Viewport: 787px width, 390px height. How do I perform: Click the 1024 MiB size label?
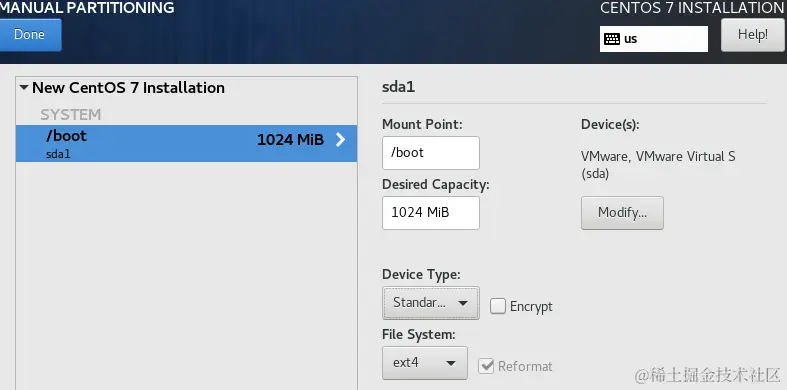[290, 140]
